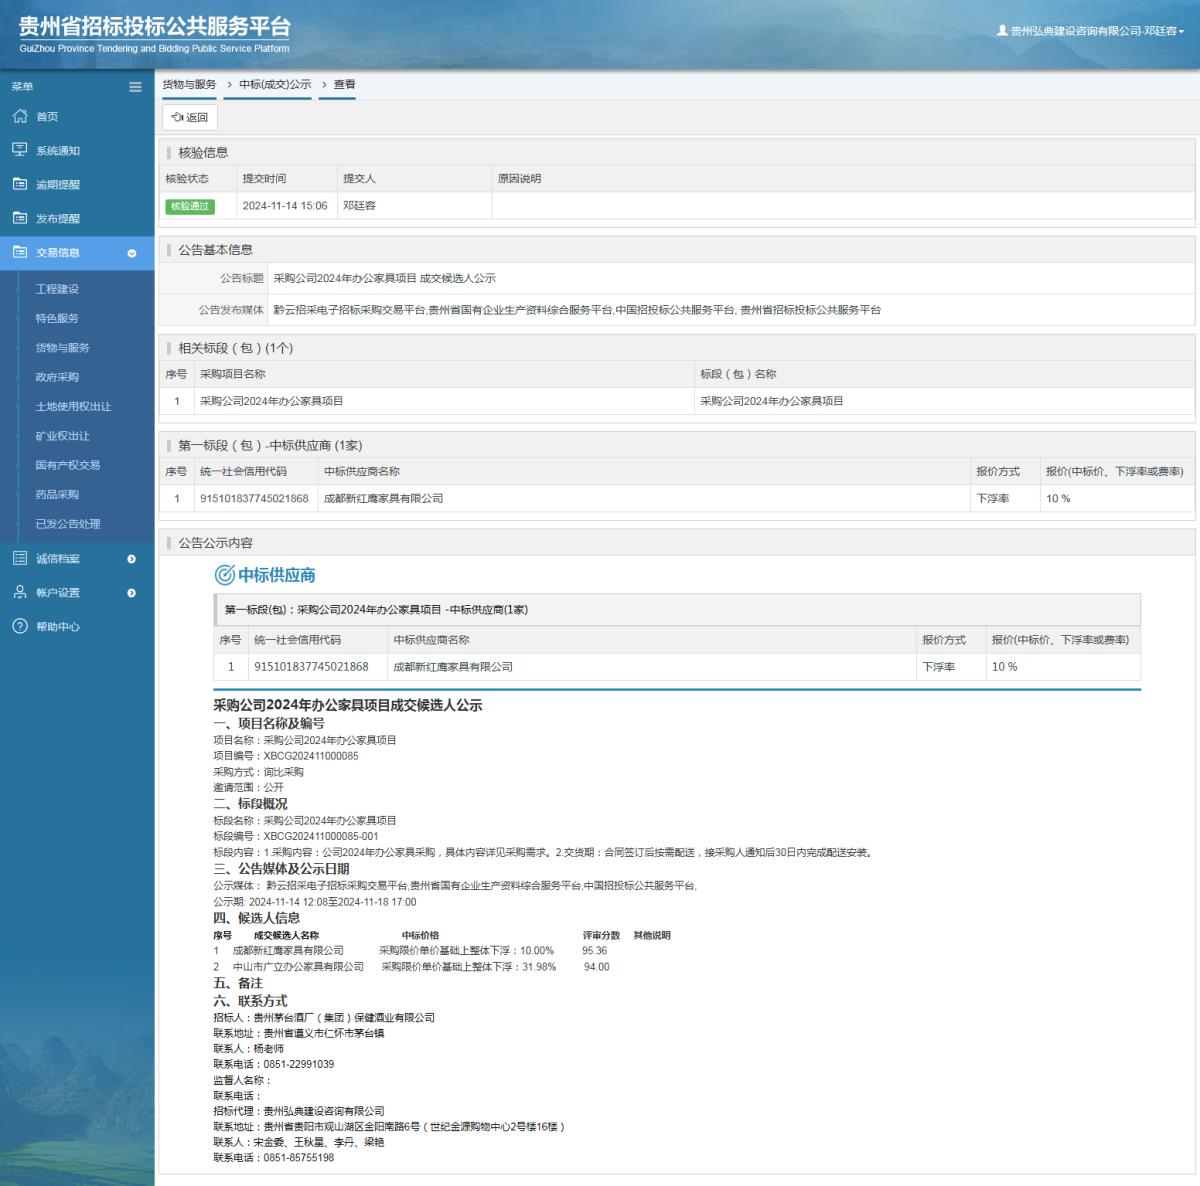Select 药品采购 in the sidebar

point(57,494)
